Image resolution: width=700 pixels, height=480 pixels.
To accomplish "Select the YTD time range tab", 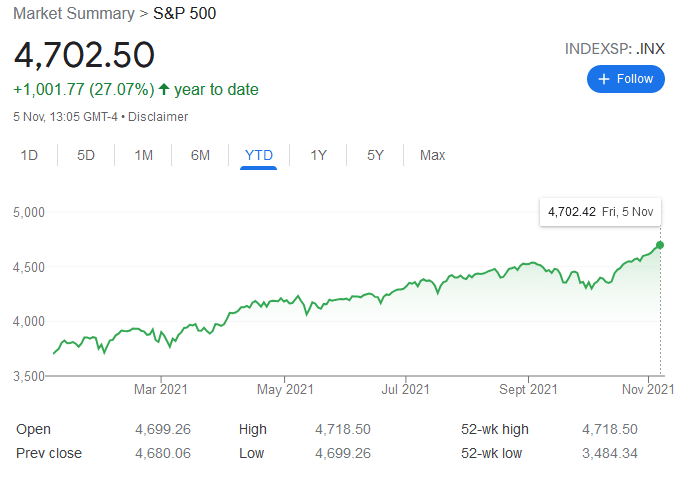I will 259,155.
